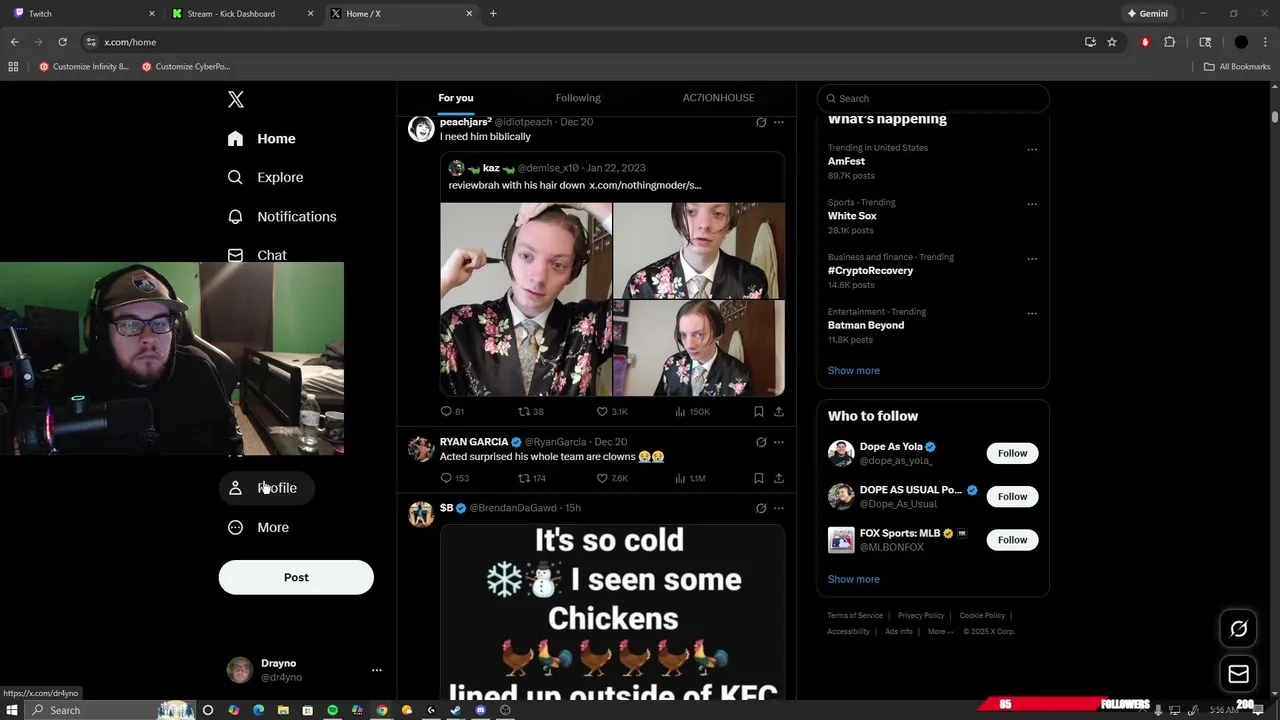The width and height of the screenshot is (1280, 720).
Task: Repost the peachjars post with 38 reposts
Action: tap(530, 411)
